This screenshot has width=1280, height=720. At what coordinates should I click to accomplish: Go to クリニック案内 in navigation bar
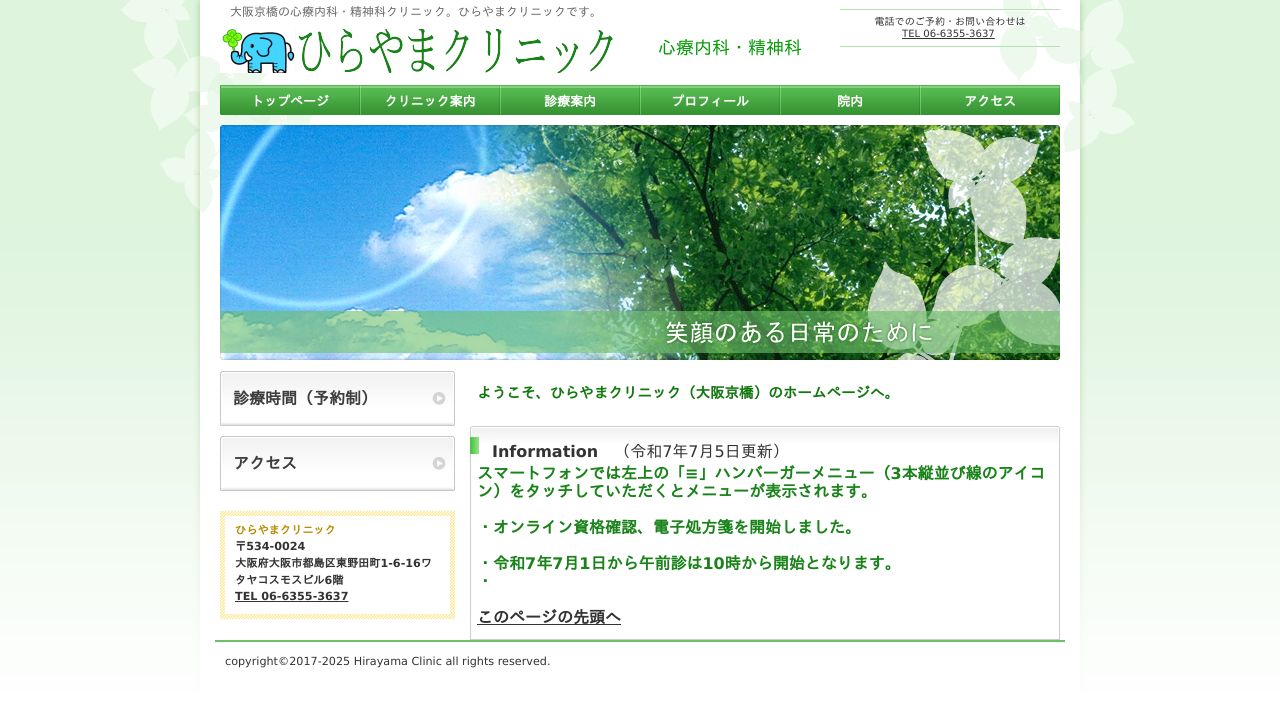click(430, 101)
